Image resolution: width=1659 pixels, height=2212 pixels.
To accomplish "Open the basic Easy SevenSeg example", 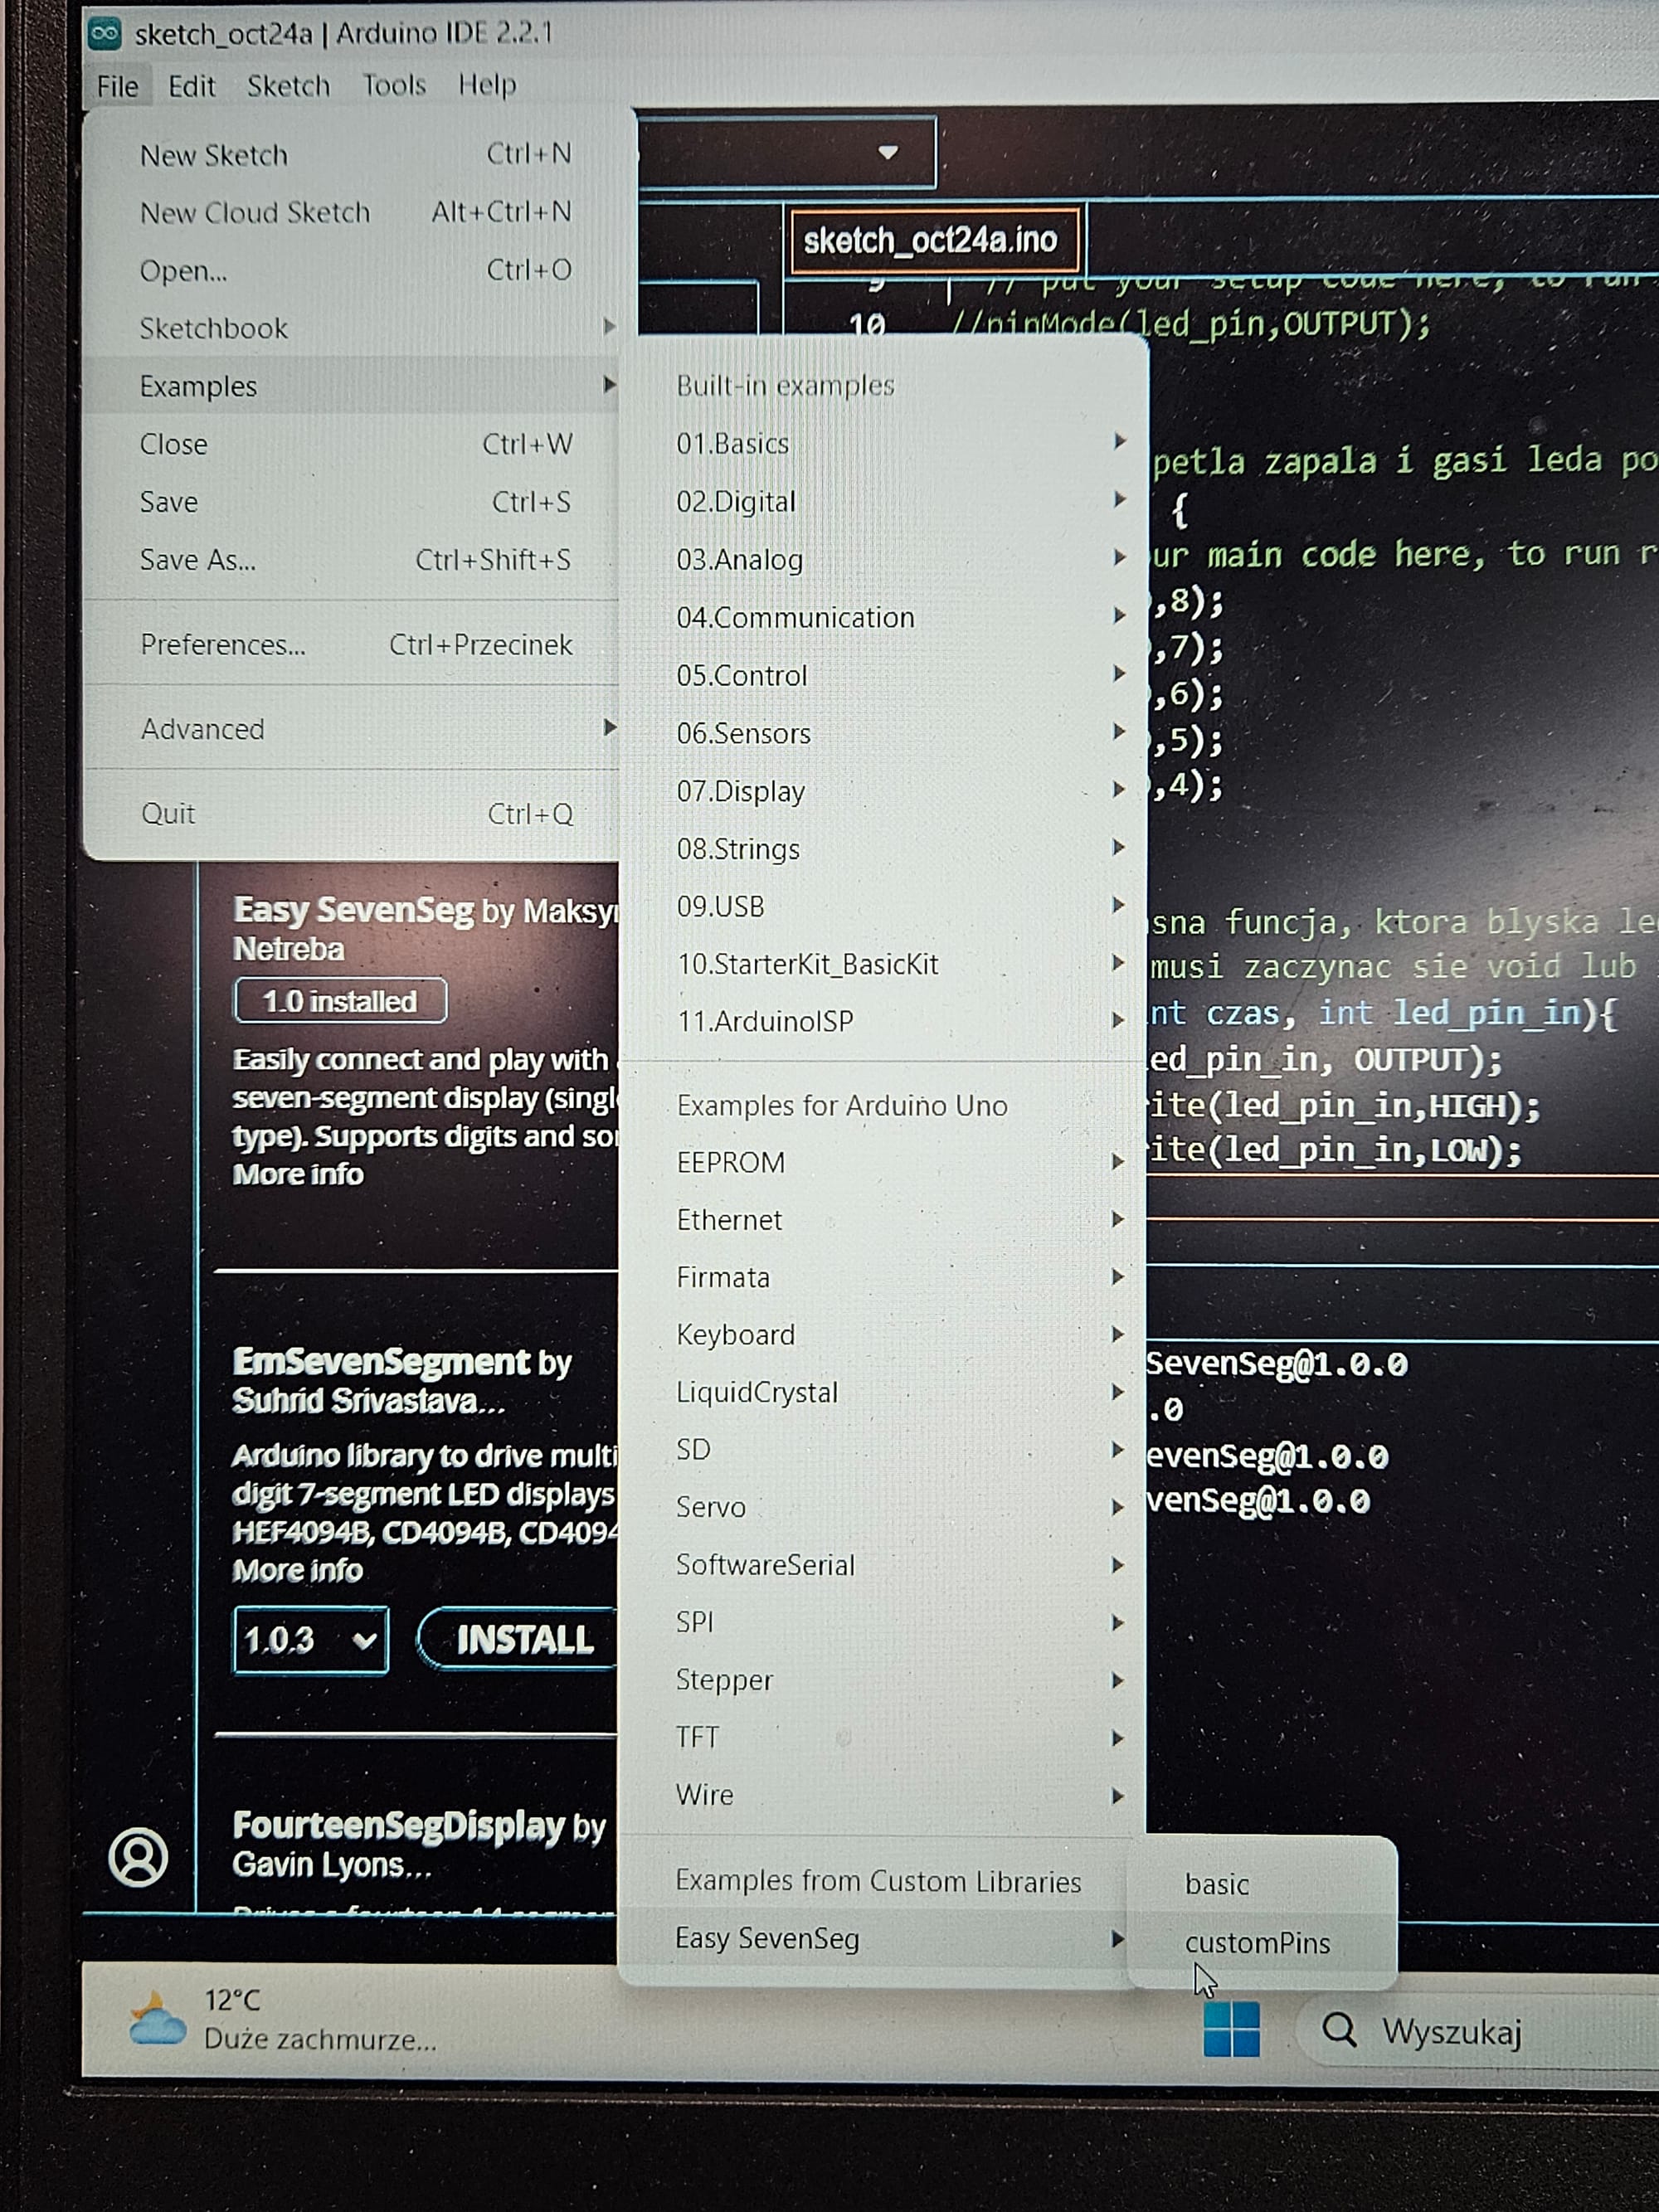I will [1262, 1884].
